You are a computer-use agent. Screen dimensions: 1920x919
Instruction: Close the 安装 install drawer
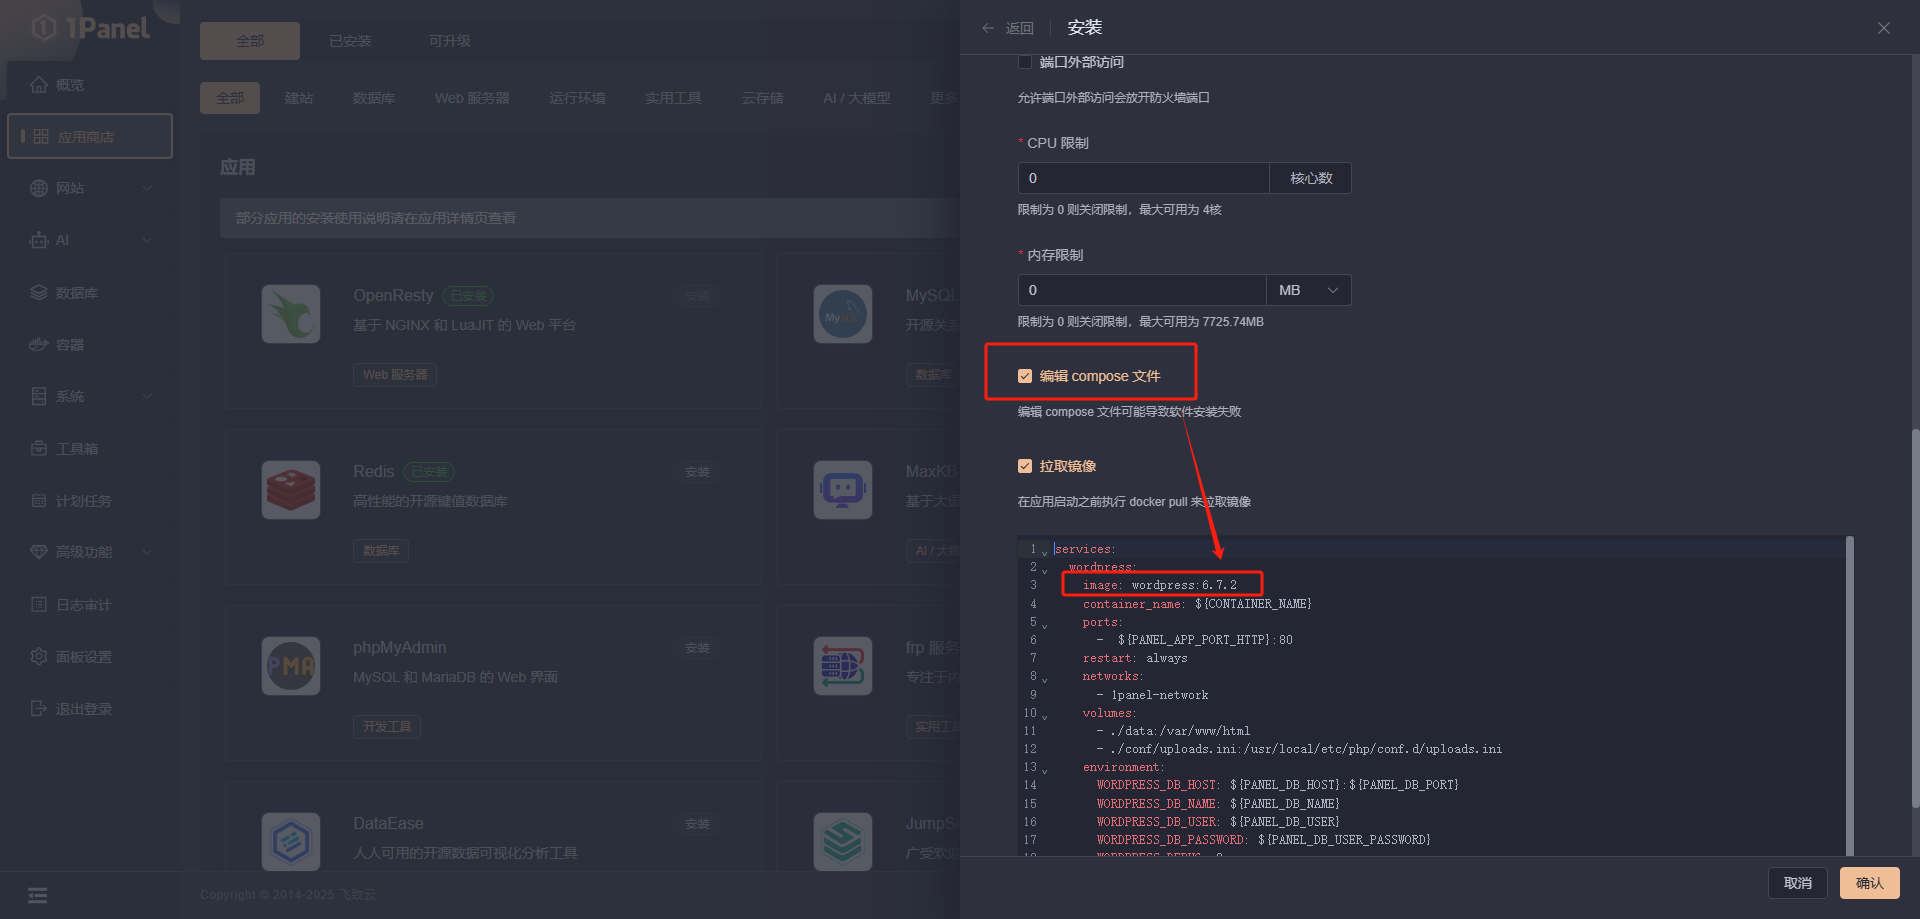(x=1884, y=28)
